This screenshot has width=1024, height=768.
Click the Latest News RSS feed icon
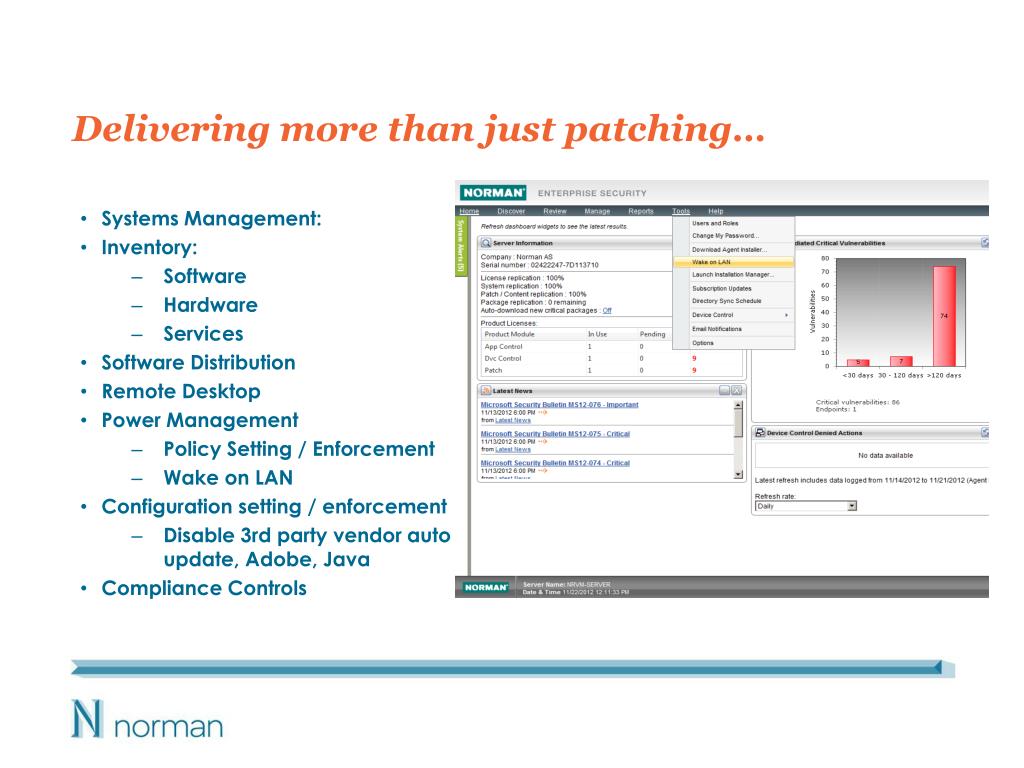(x=486, y=391)
